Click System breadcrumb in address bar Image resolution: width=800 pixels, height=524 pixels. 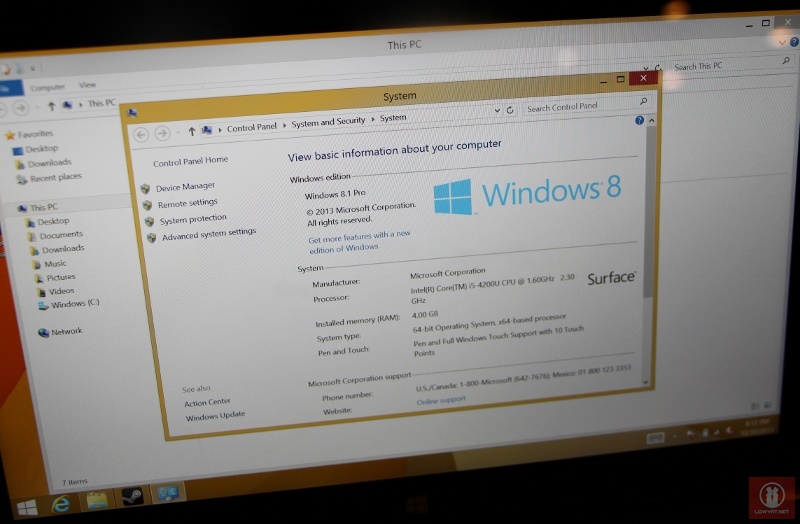tap(393, 118)
